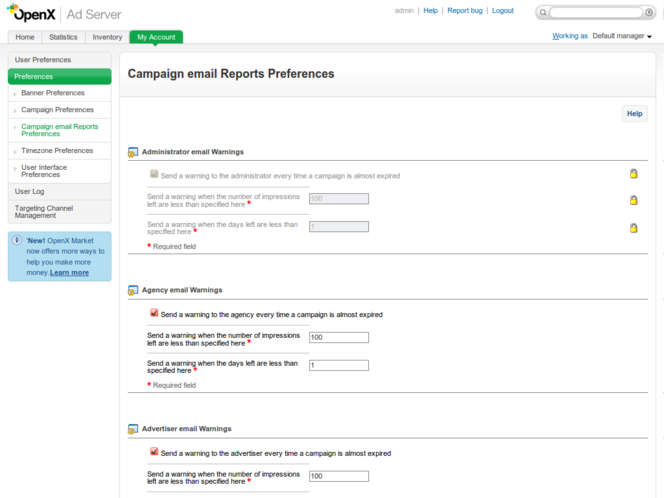Click lock icon beside administrator impressions field
This screenshot has height=498, width=664.
(633, 200)
